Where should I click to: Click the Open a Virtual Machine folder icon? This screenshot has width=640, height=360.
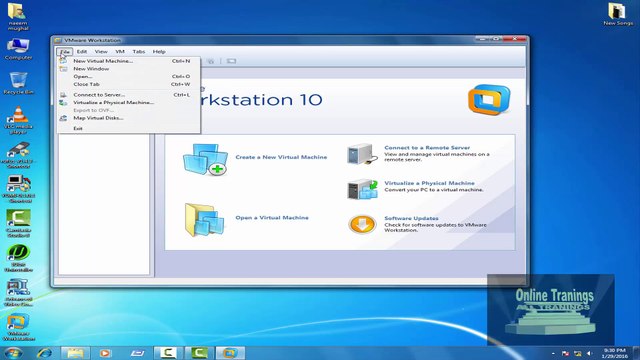pos(204,220)
